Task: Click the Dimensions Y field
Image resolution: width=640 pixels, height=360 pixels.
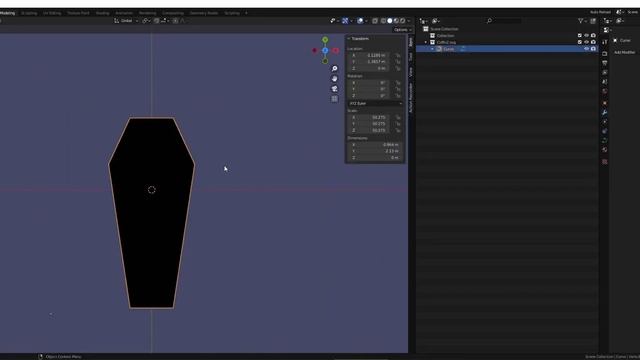Action: click(375, 151)
